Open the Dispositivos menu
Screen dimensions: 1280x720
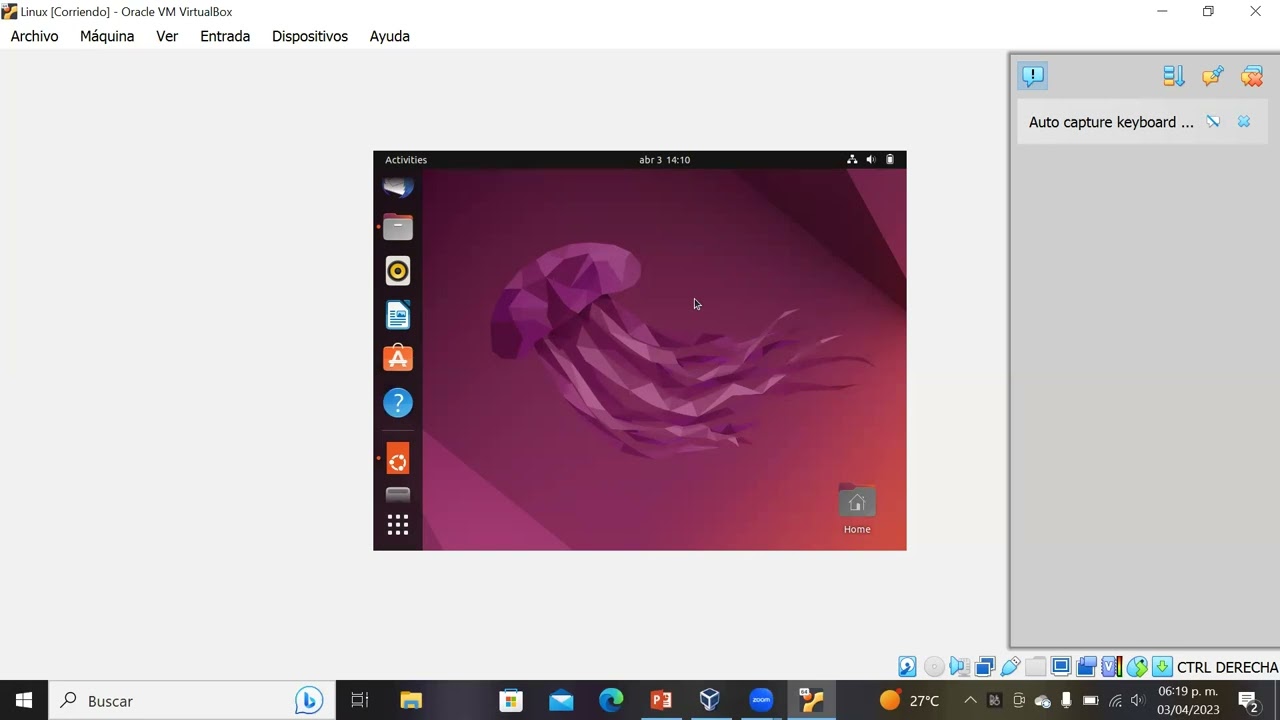pyautogui.click(x=310, y=36)
